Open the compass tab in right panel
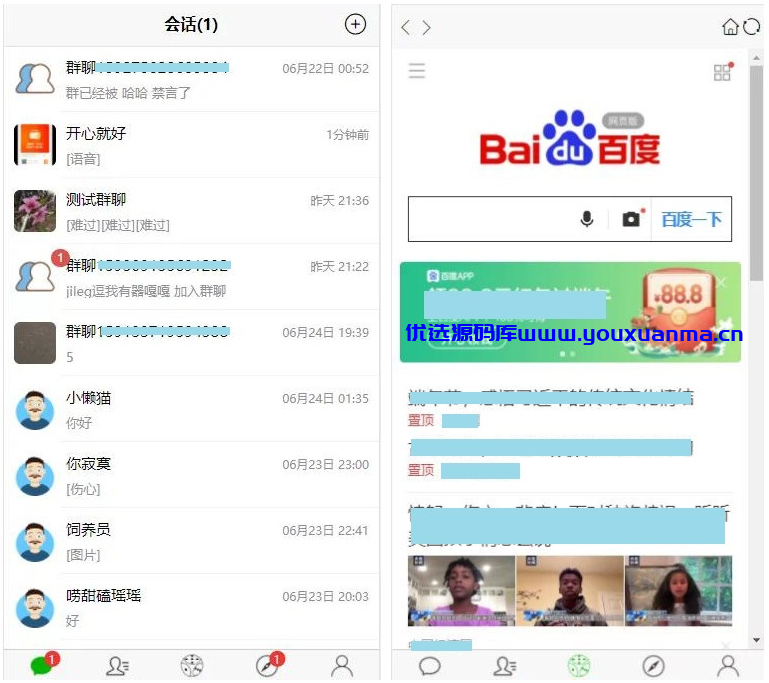 coord(653,666)
